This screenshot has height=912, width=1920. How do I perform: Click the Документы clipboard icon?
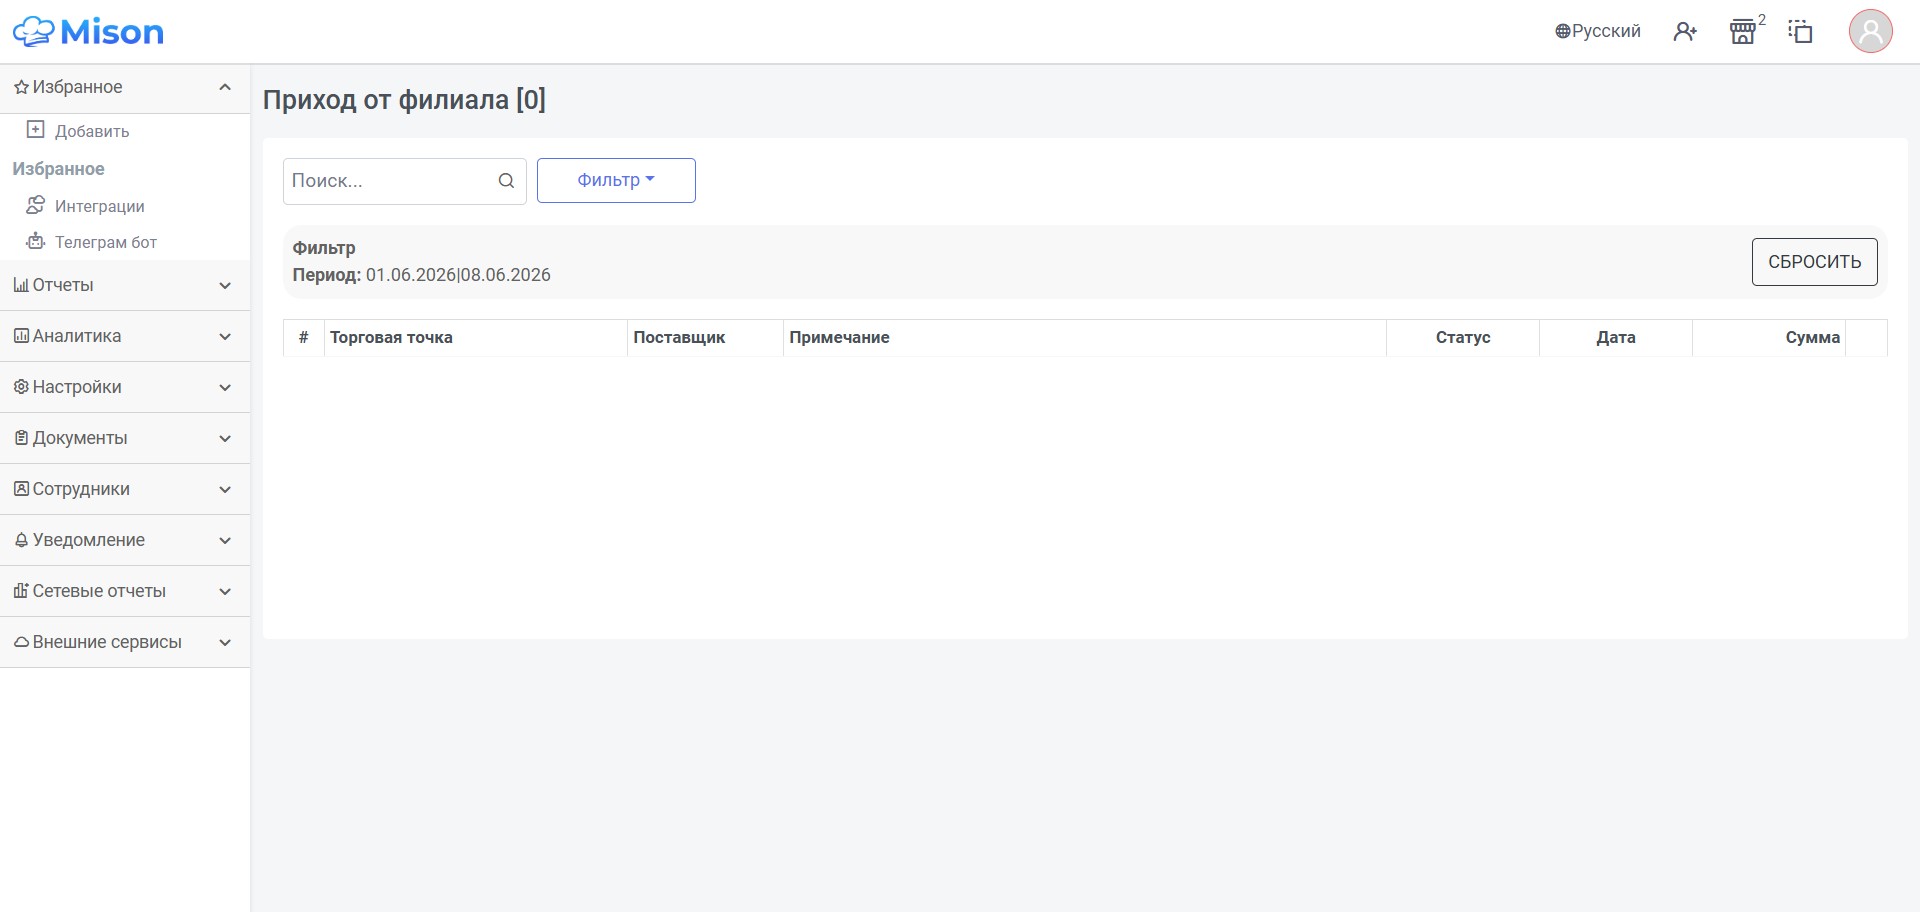coord(21,438)
